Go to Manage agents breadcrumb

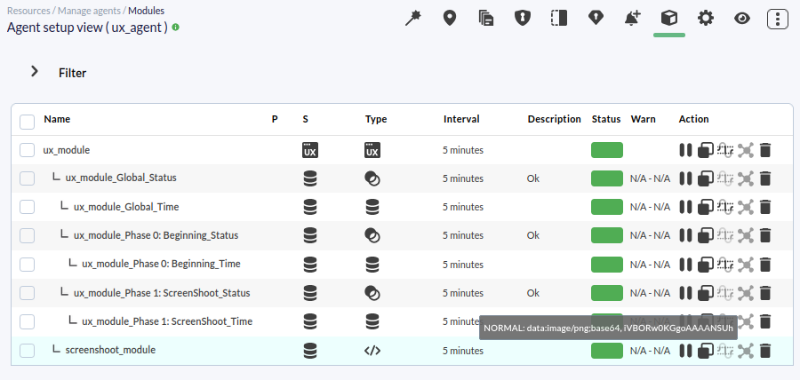coord(89,10)
